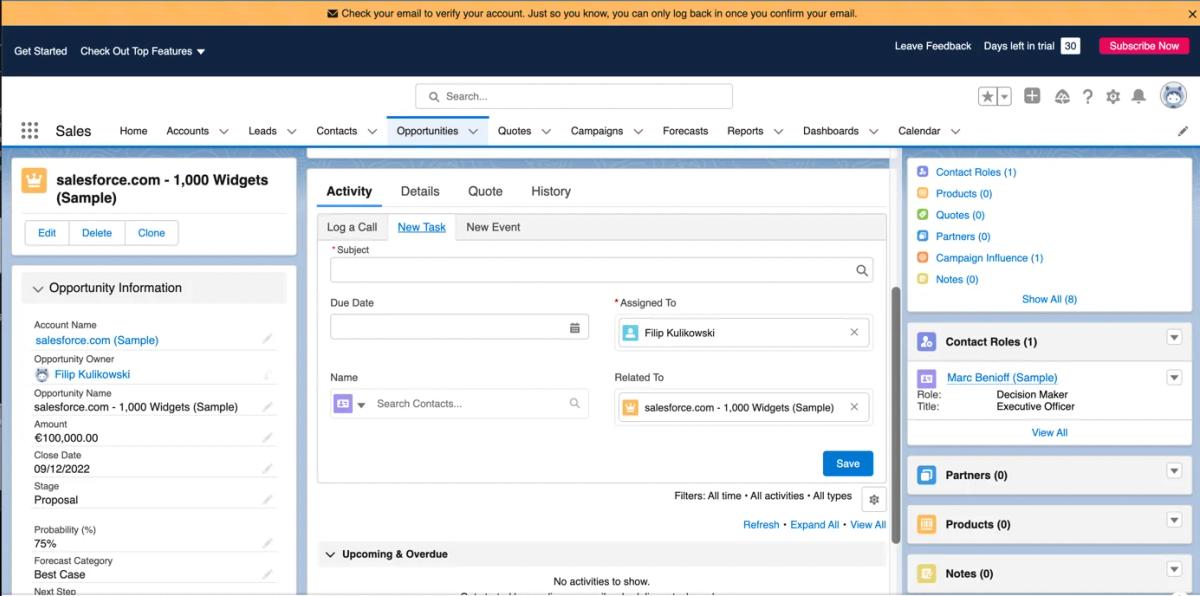Click the Favorites star icon
This screenshot has height=596, width=1200.
987,96
